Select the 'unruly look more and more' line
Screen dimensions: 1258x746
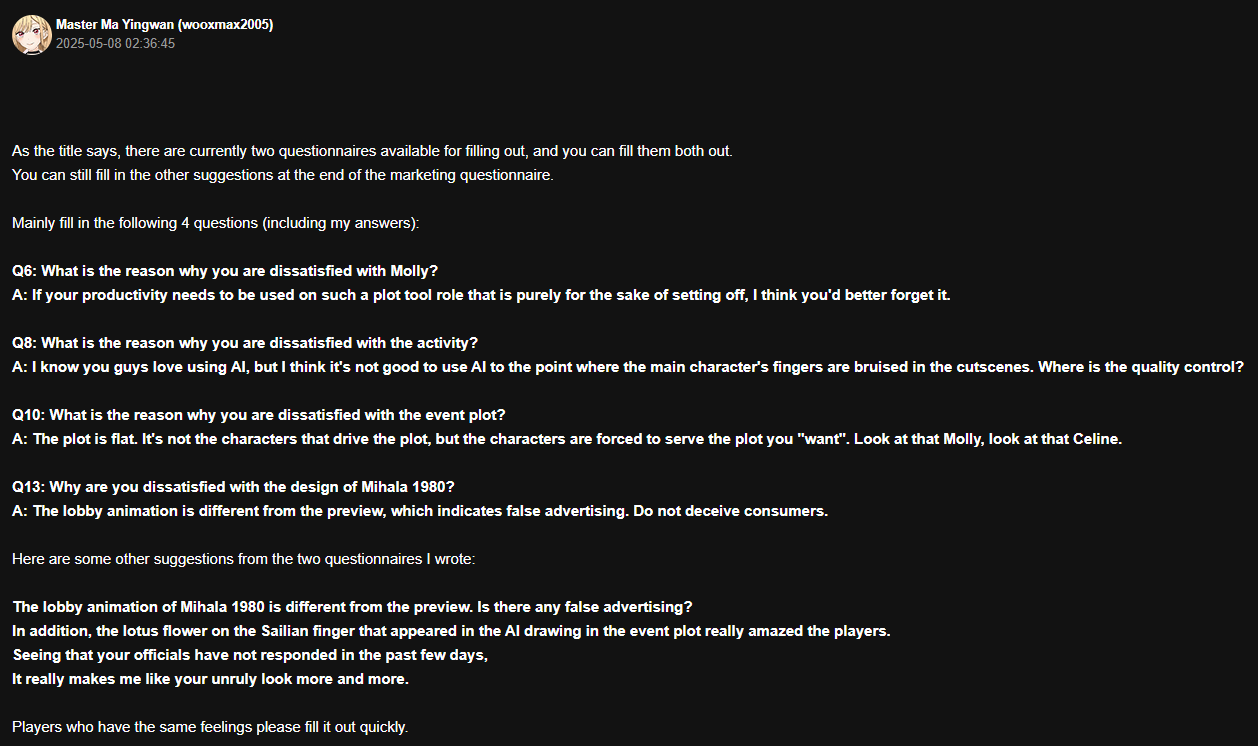211,679
